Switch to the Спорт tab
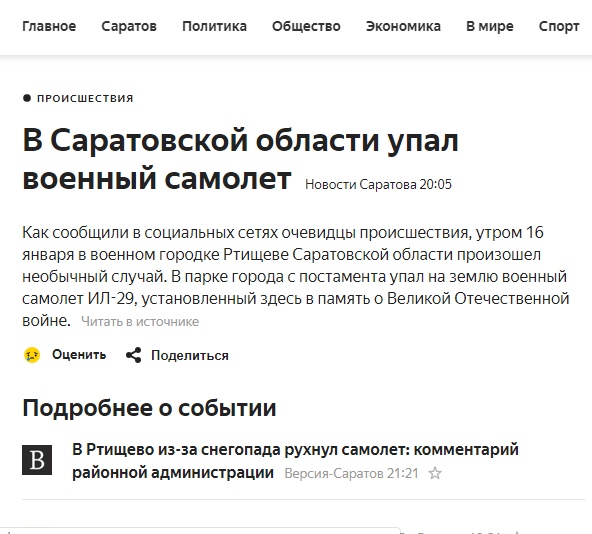The image size is (592, 534). click(x=559, y=26)
